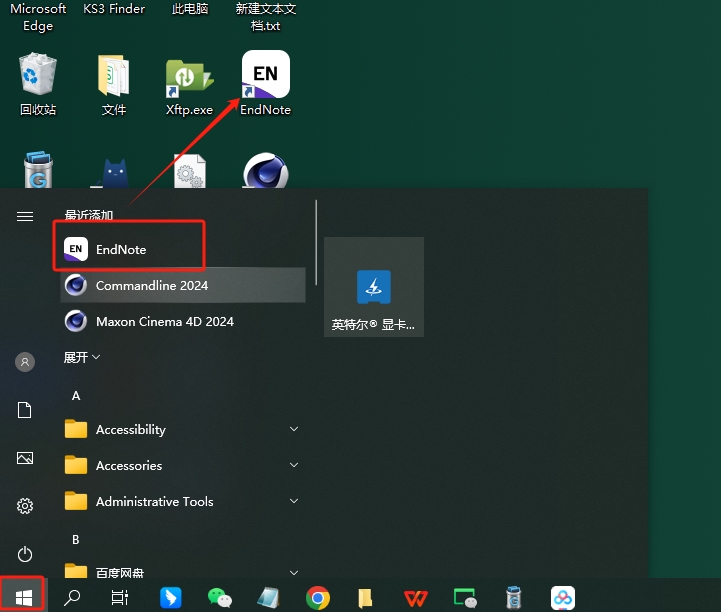Expand the Accessibility folder
Screen dimensions: 721x612
pyautogui.click(x=183, y=429)
